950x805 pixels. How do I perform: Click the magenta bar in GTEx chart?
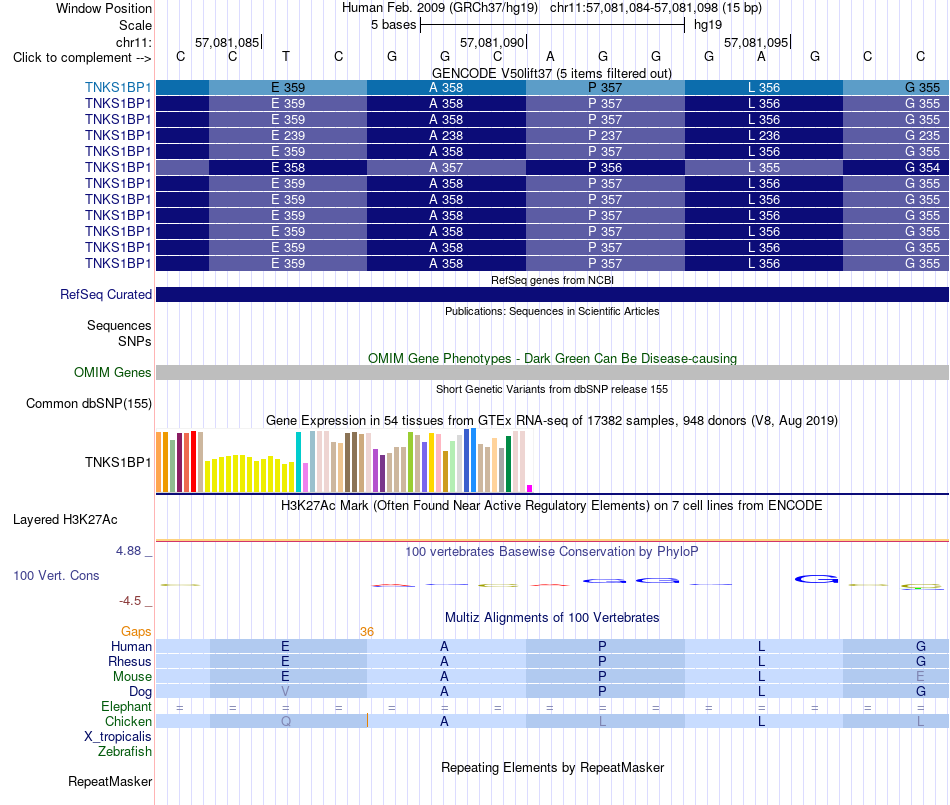(530, 488)
